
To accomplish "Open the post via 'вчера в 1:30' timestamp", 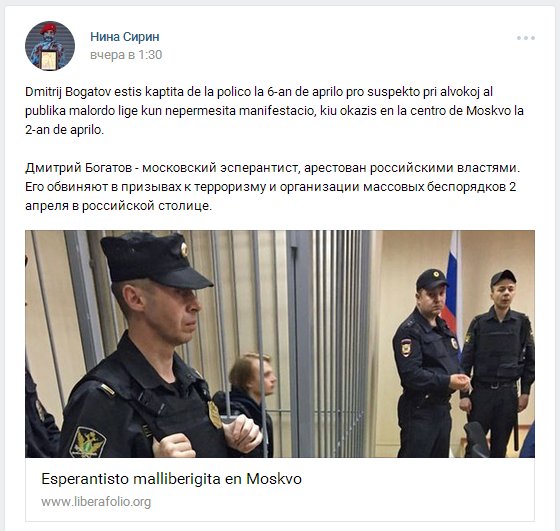I will point(126,55).
